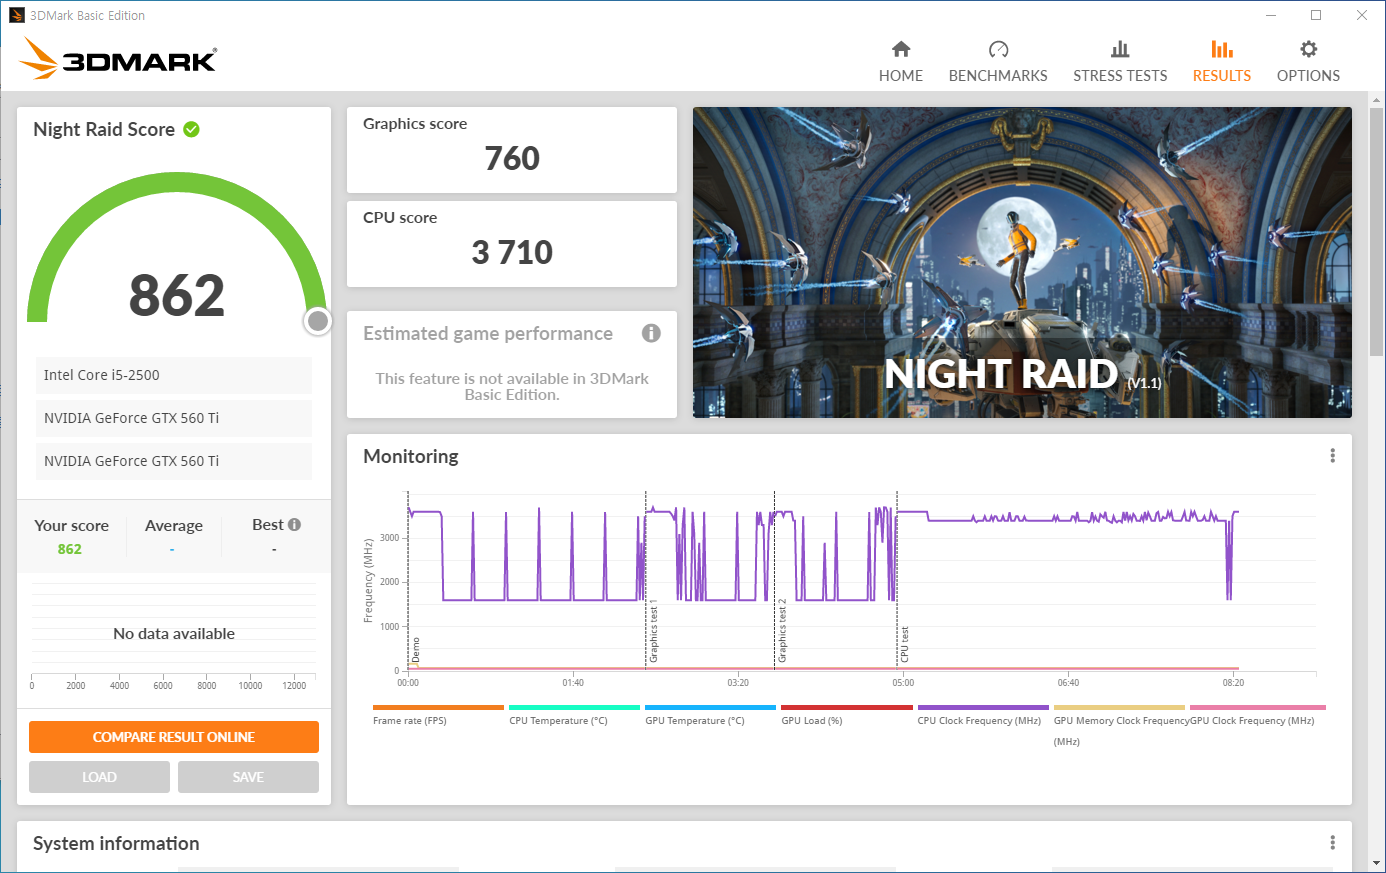The image size is (1386, 873).
Task: Click the second NVIDIA GeForce GTX 560 Ti entry
Action: coord(174,461)
